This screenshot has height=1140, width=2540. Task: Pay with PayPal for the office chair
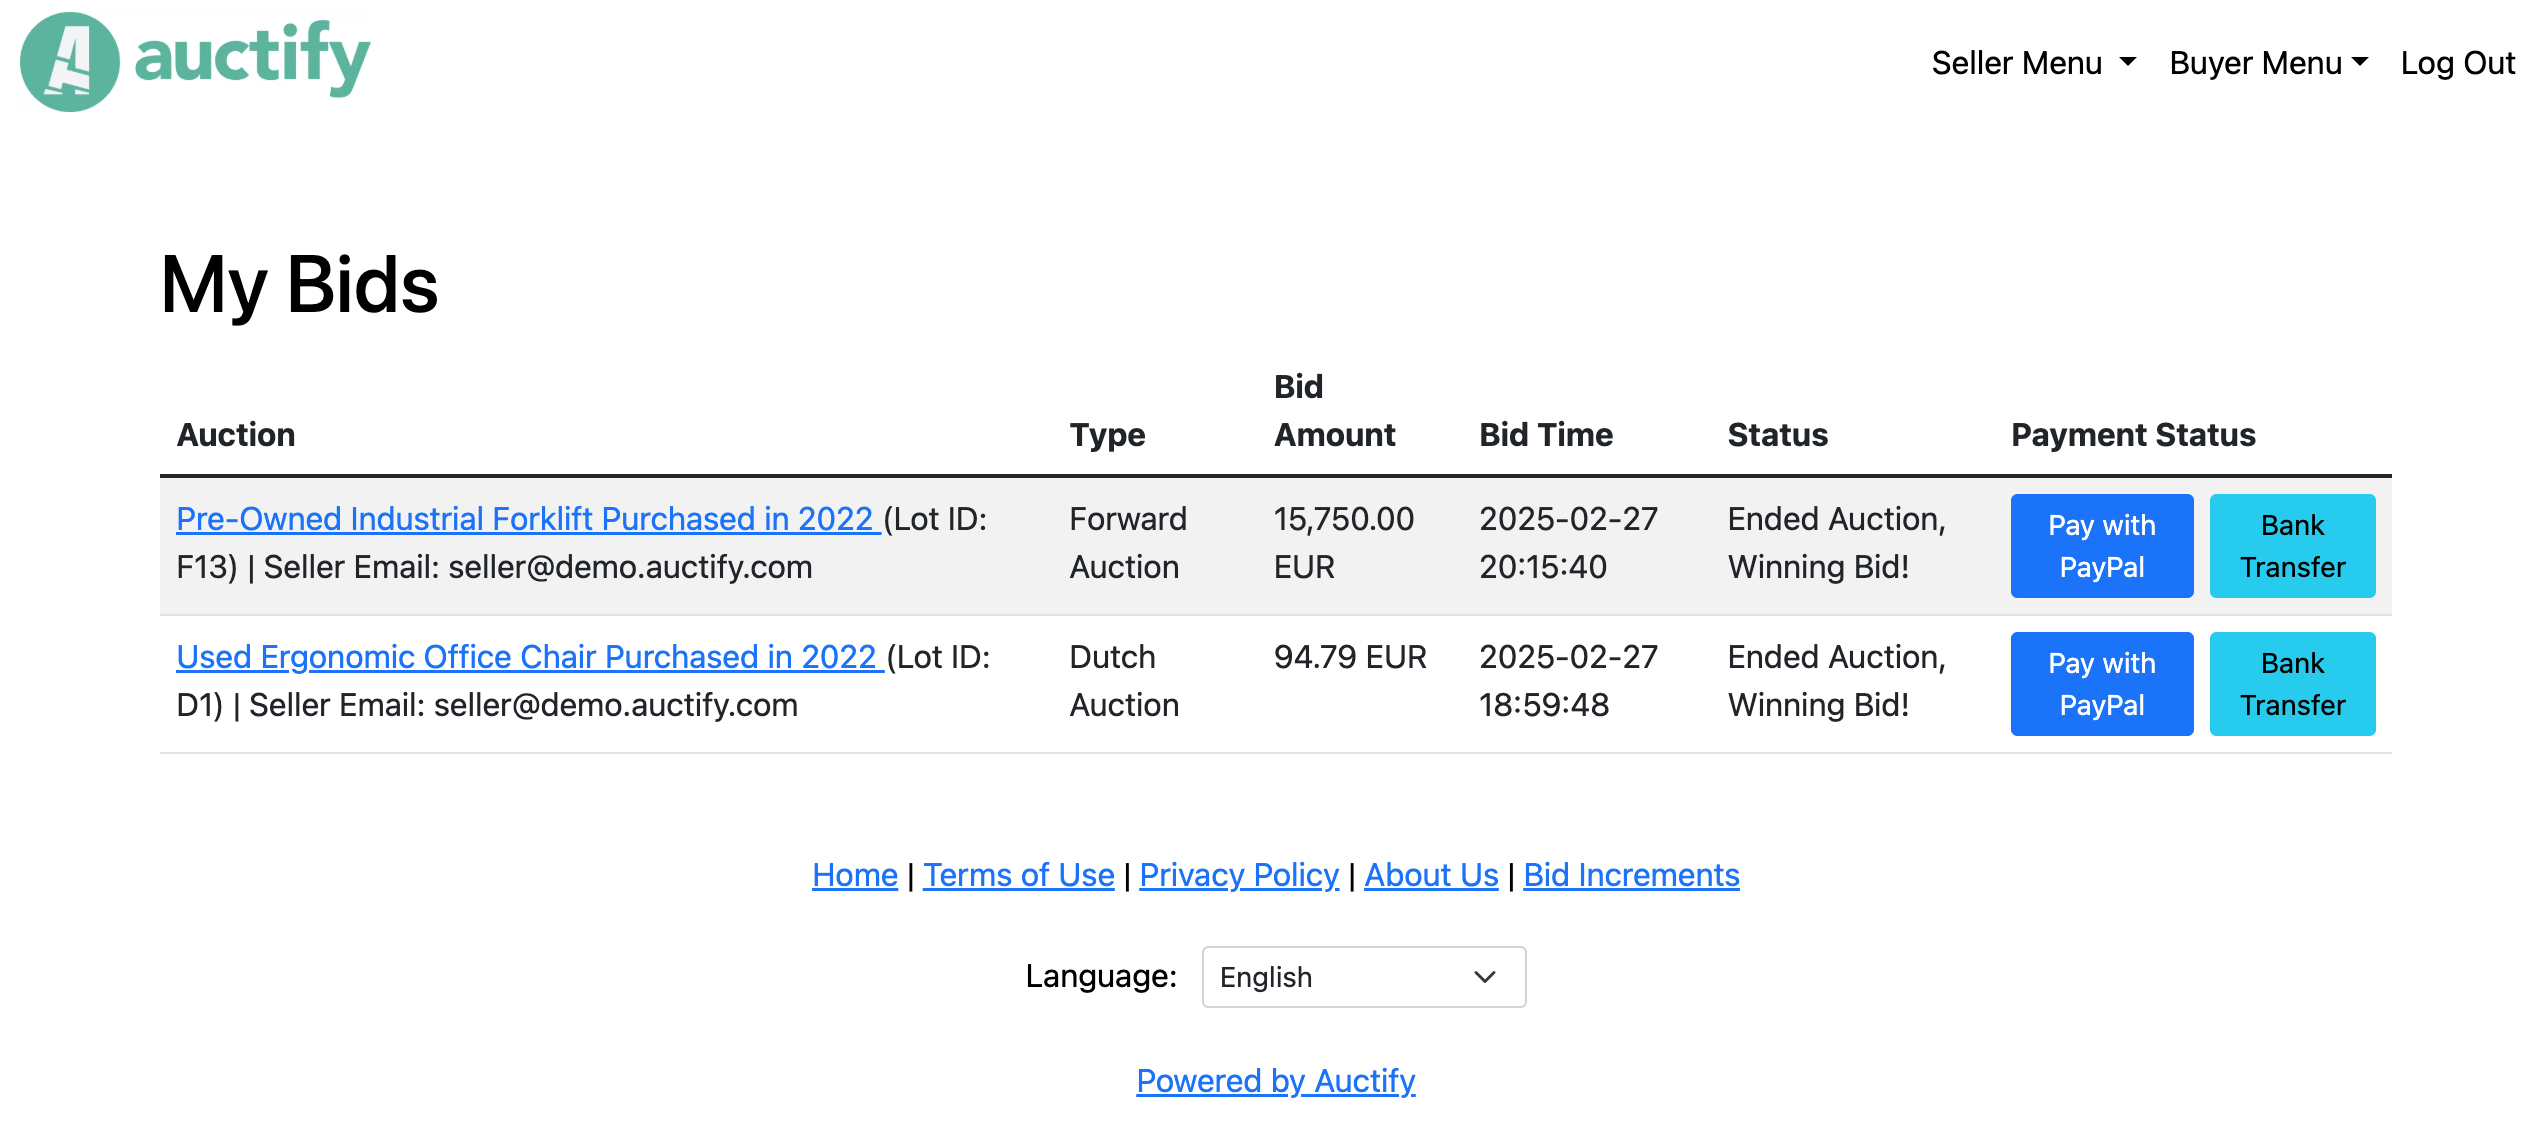tap(2101, 683)
